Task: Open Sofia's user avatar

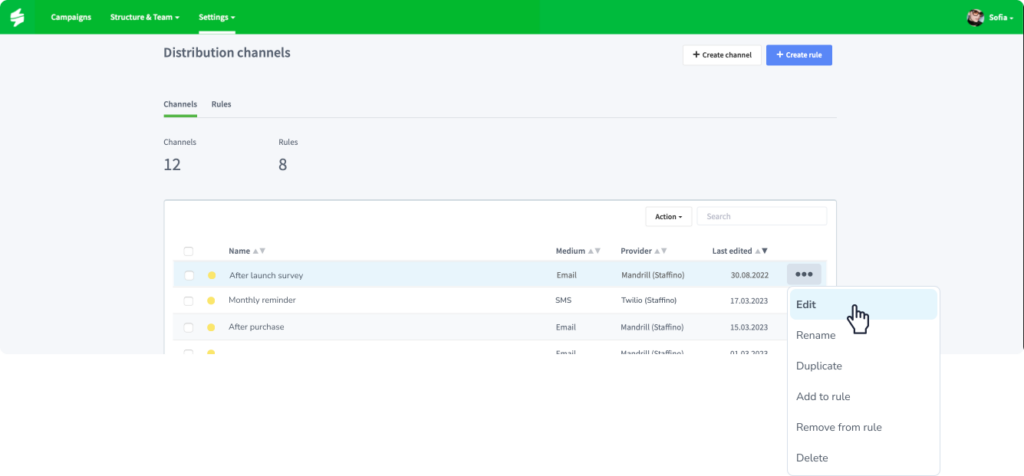Action: 975,18
